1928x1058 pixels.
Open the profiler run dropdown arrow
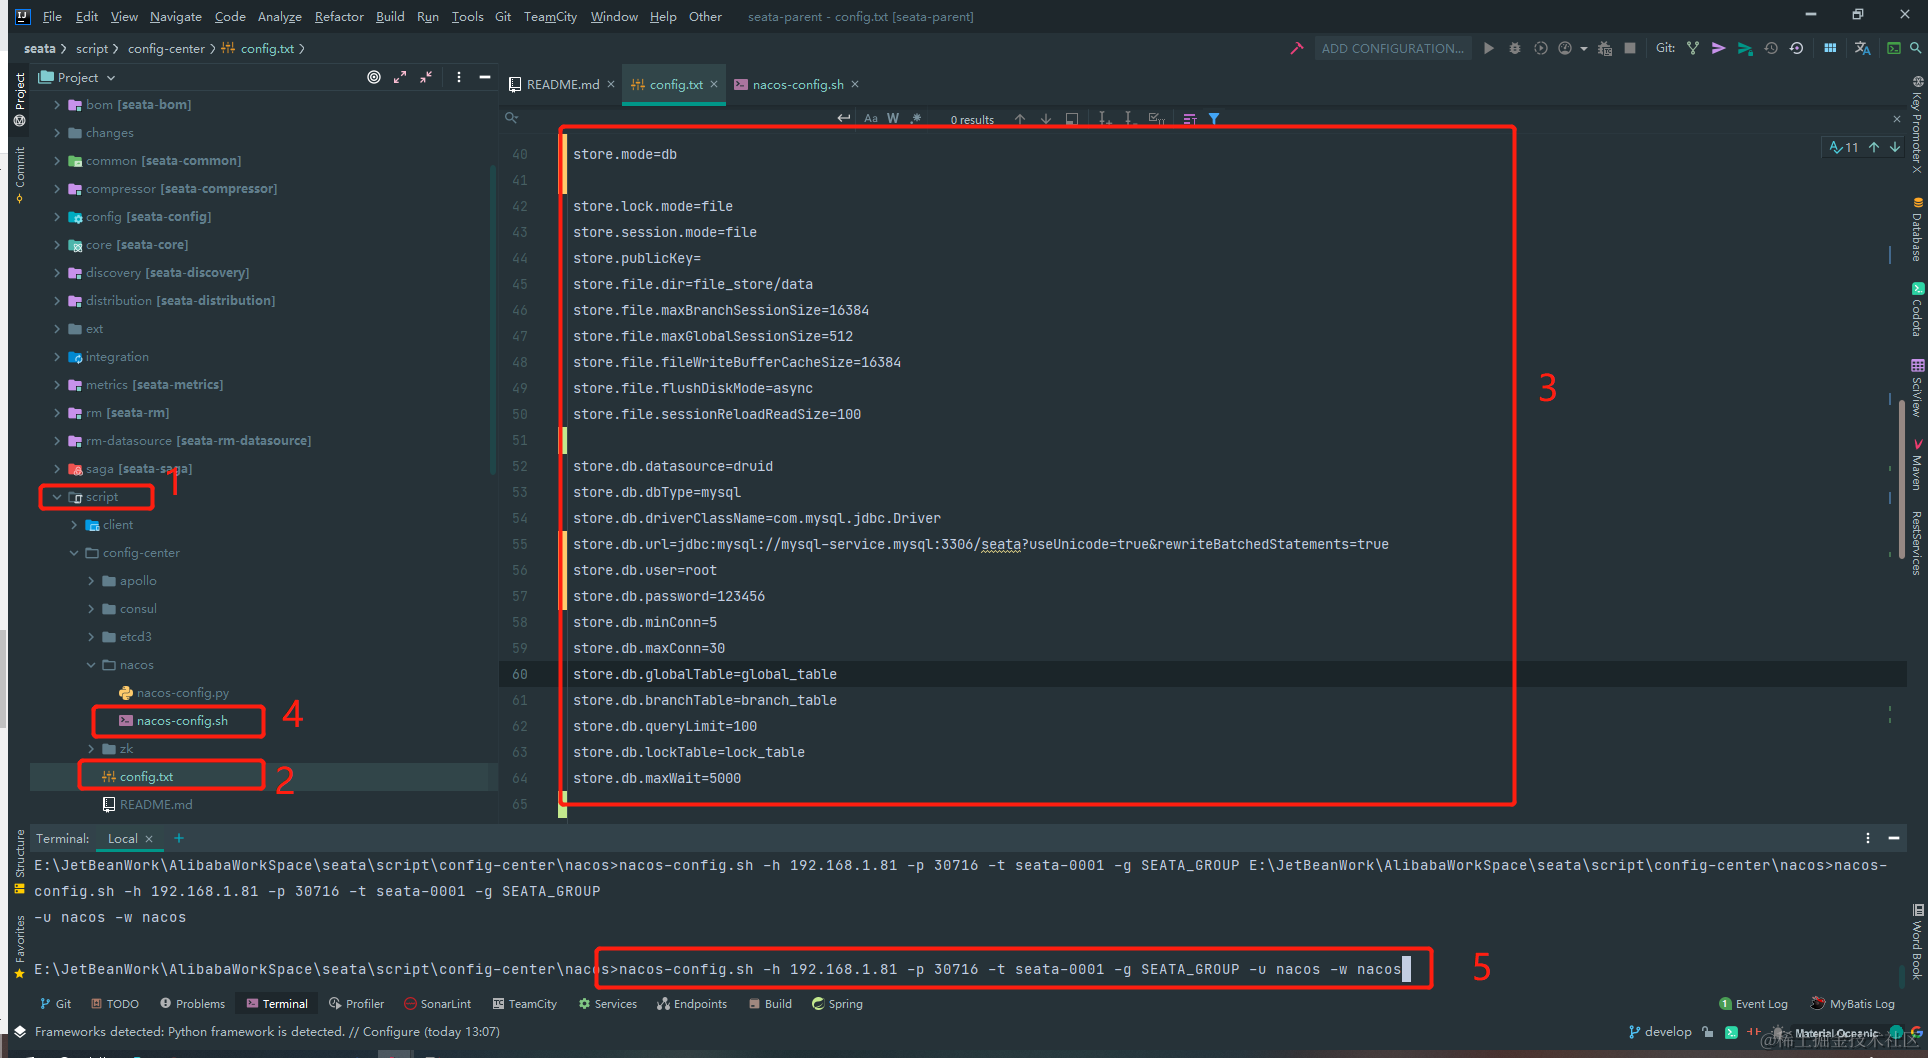coord(1583,49)
